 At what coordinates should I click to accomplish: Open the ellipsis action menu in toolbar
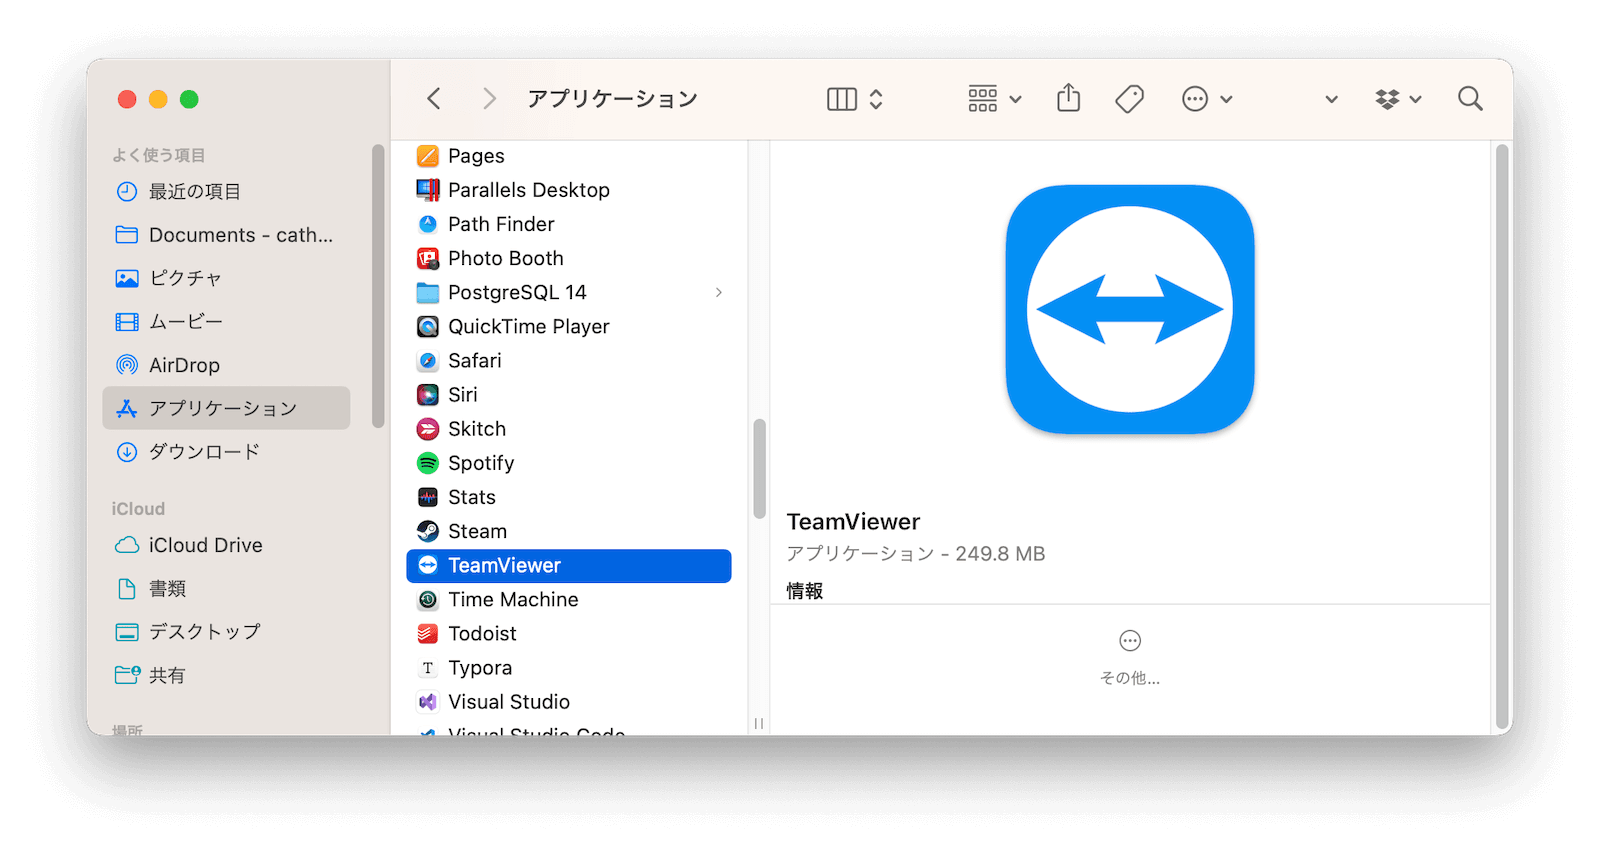1207,99
